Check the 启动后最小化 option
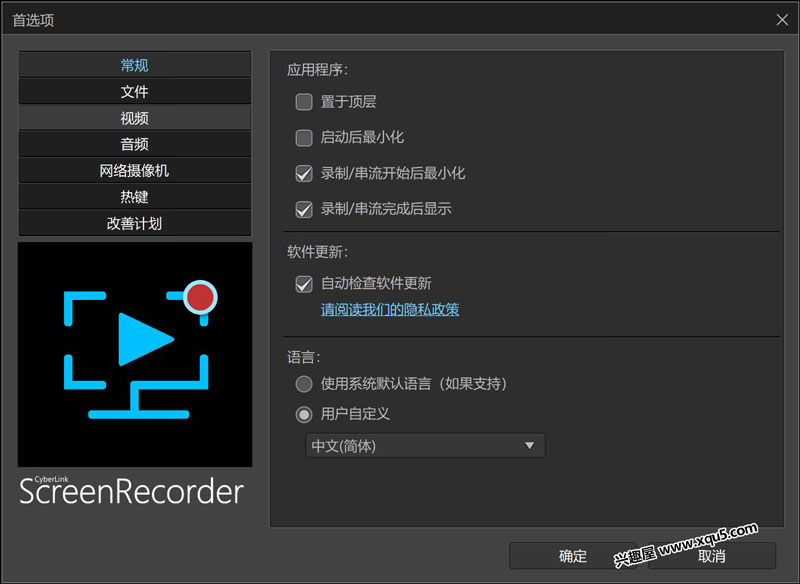This screenshot has height=584, width=800. 304,137
